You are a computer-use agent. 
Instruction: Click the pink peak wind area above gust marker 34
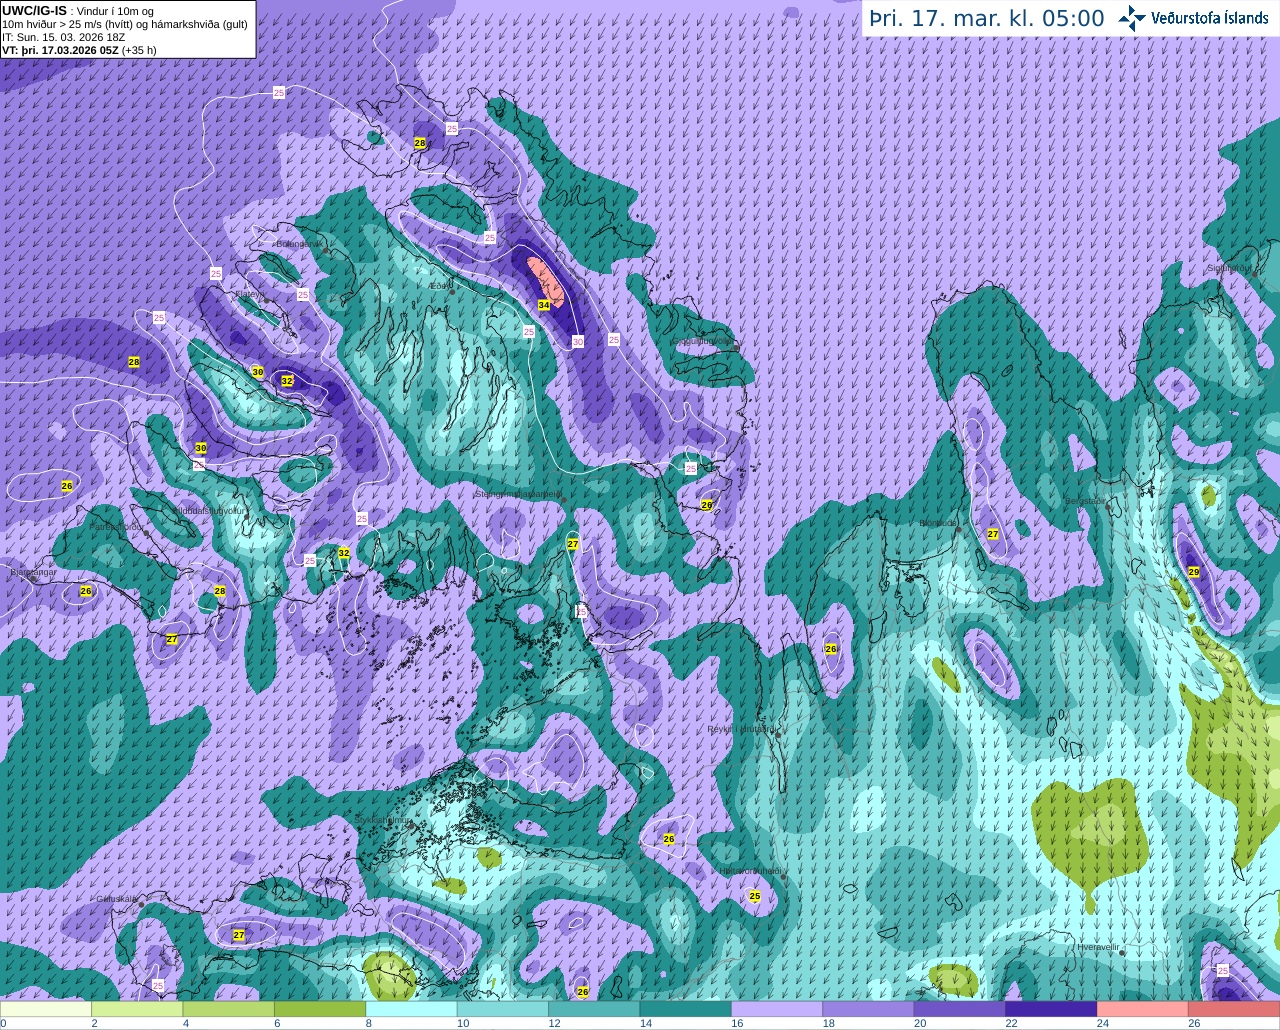click(x=547, y=279)
